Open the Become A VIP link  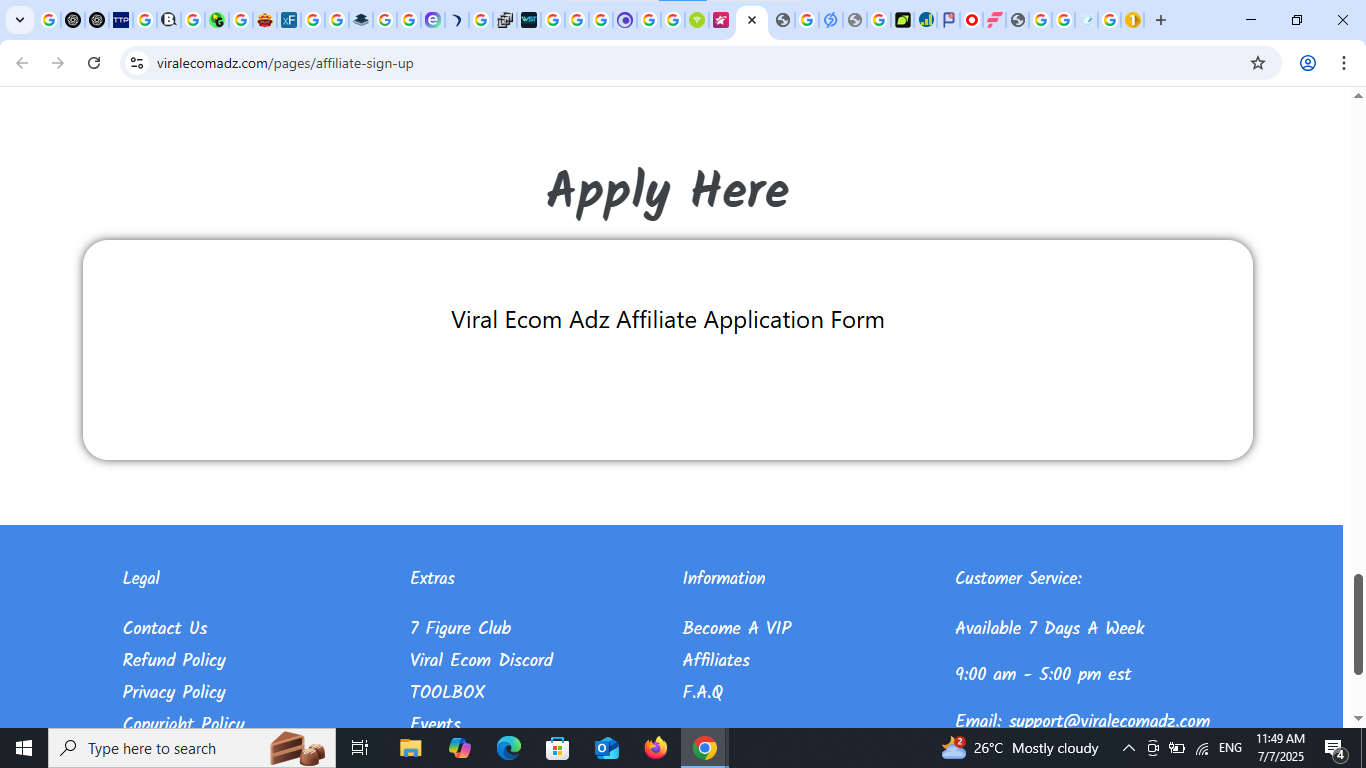(737, 628)
